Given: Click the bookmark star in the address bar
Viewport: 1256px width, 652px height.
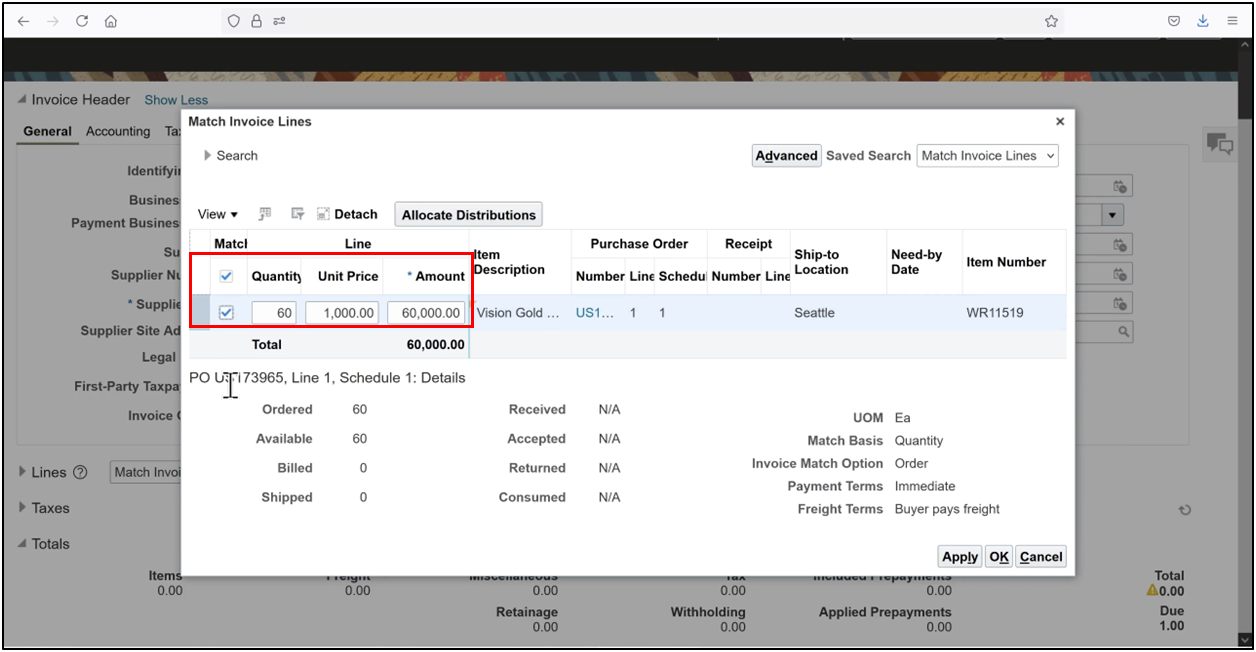Looking at the screenshot, I should tap(1051, 20).
